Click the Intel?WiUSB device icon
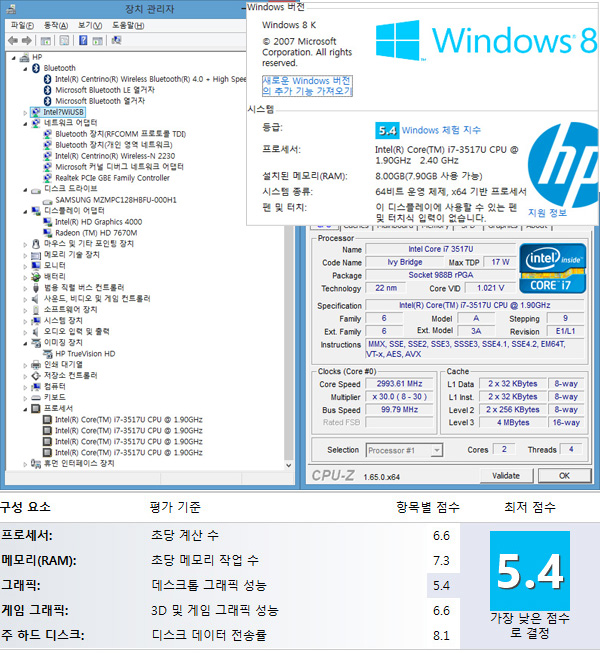Screen dimensions: 600x653 tap(36, 112)
